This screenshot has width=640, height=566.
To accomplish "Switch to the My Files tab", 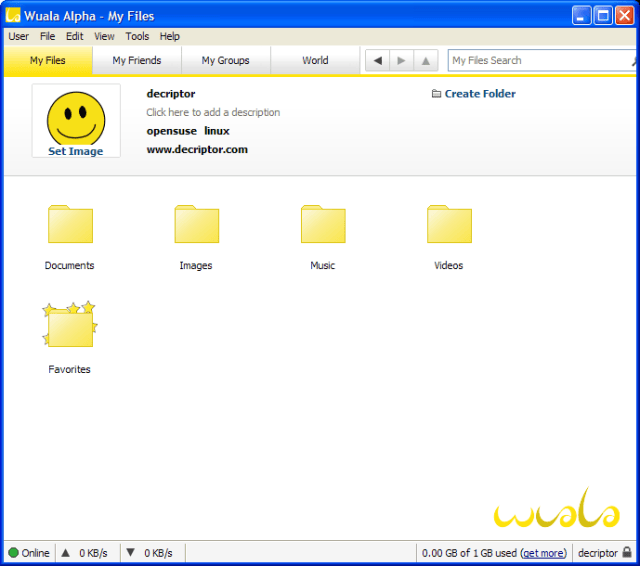I will 48,60.
